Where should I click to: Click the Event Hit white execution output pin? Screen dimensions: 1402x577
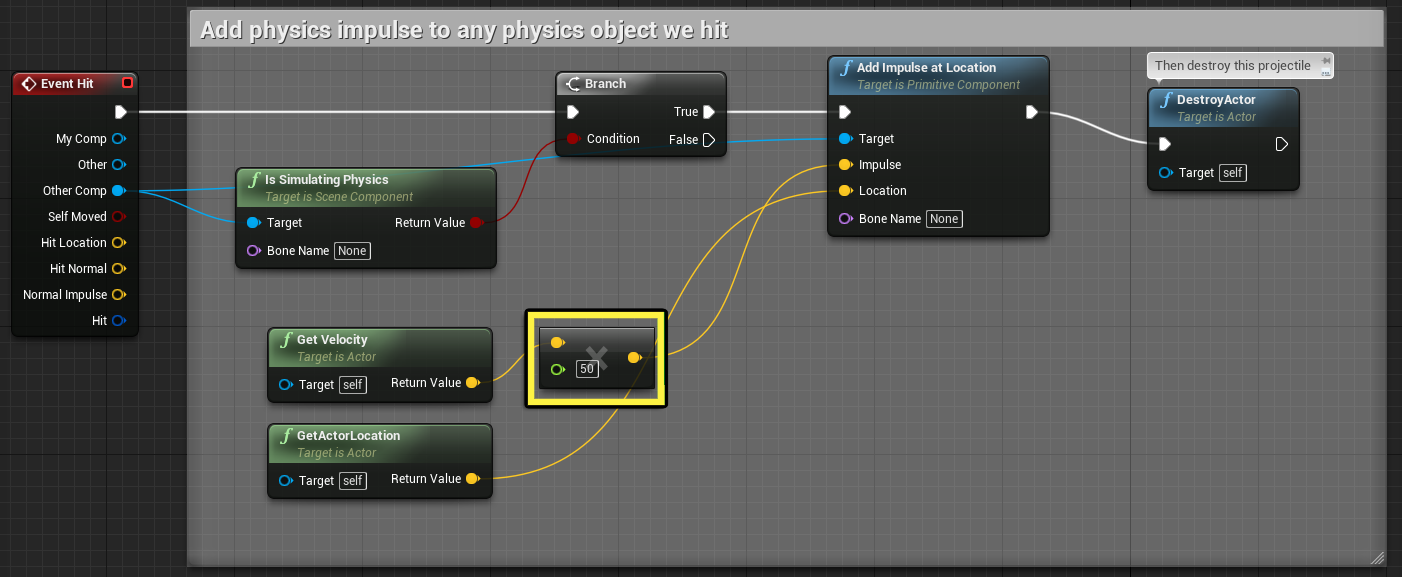tap(121, 112)
